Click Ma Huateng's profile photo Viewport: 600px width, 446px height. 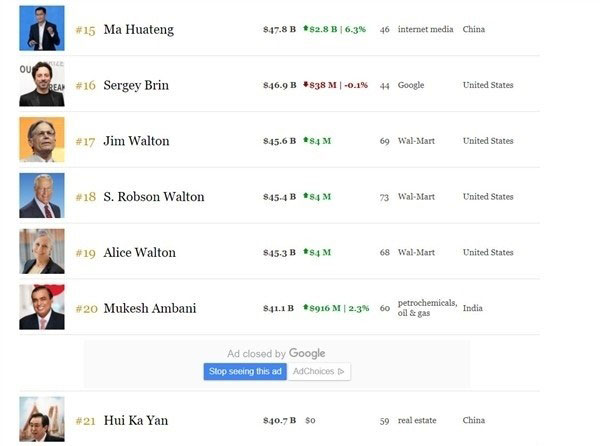(42, 28)
